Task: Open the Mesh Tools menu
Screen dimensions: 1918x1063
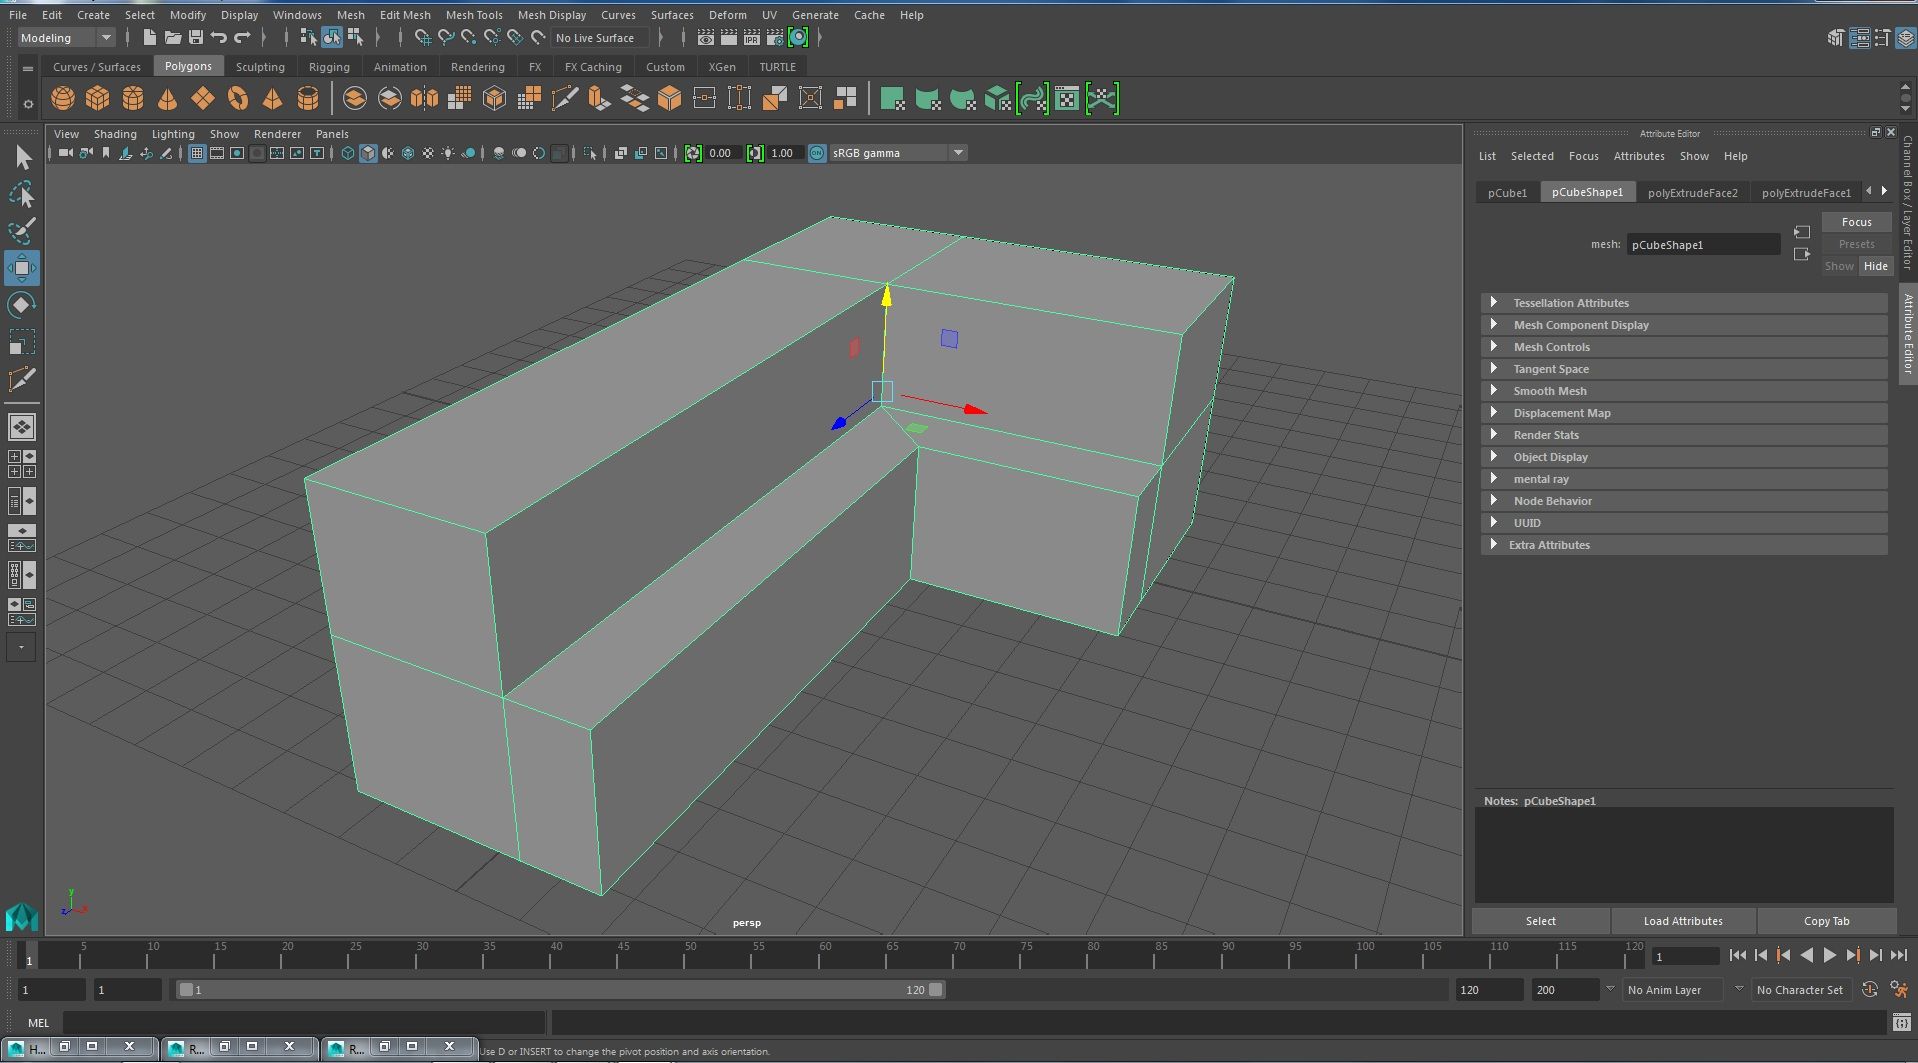Action: coord(474,15)
